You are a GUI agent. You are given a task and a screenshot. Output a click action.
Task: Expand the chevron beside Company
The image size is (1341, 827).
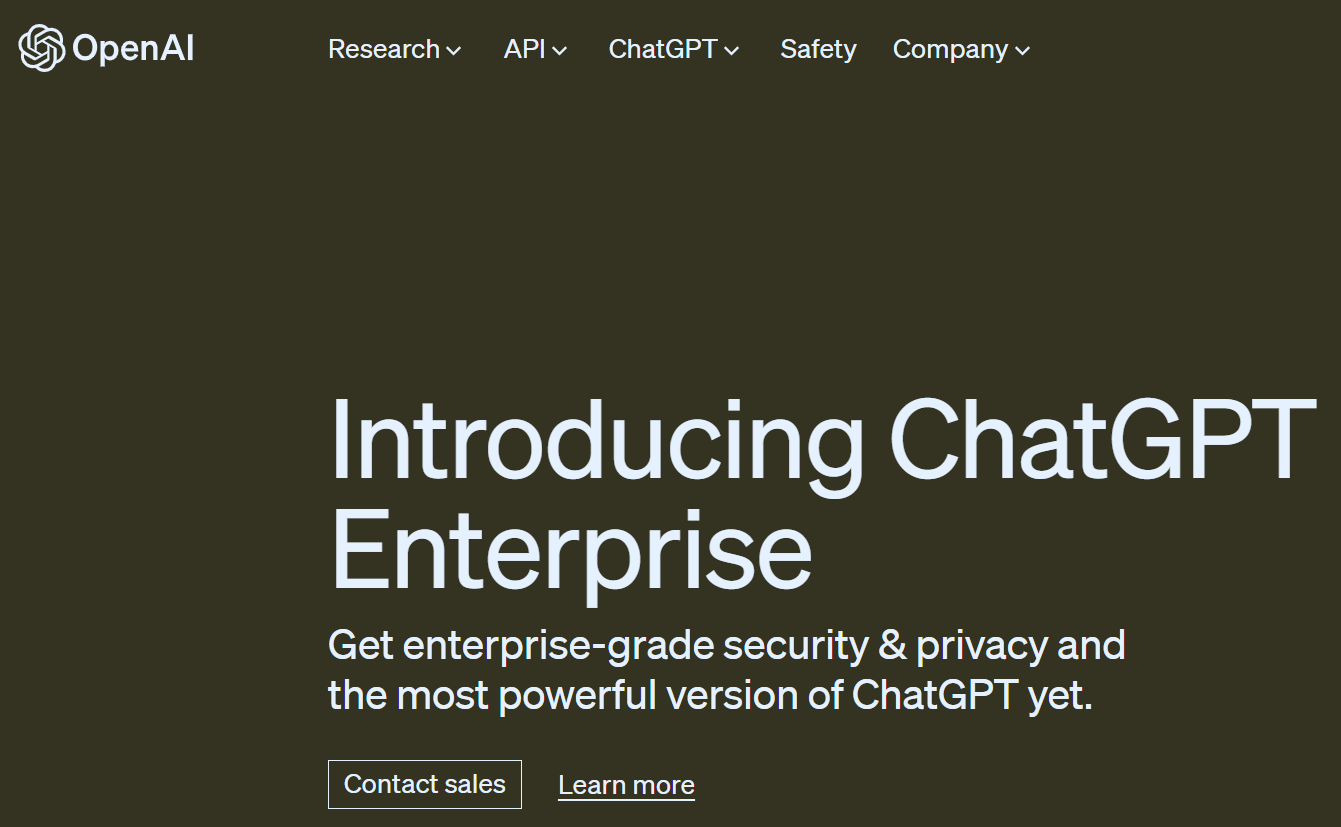point(1022,51)
